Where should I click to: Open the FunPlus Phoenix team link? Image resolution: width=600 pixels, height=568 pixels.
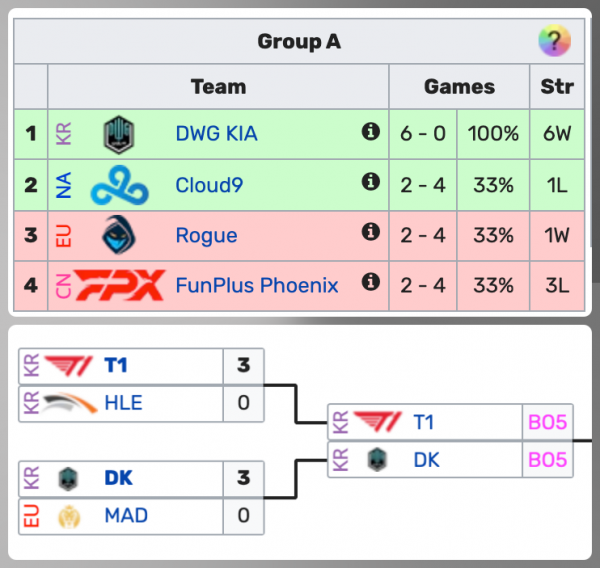click(257, 286)
